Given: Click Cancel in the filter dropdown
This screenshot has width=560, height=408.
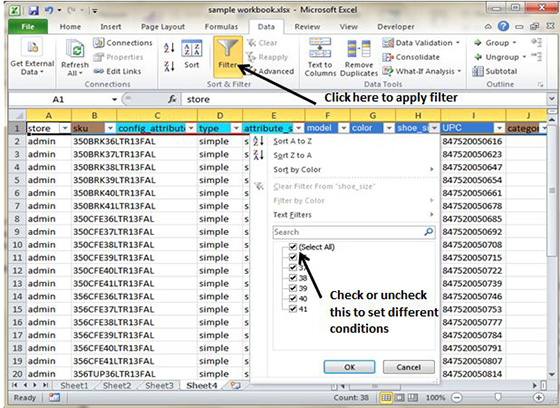Looking at the screenshot, I should (x=409, y=367).
